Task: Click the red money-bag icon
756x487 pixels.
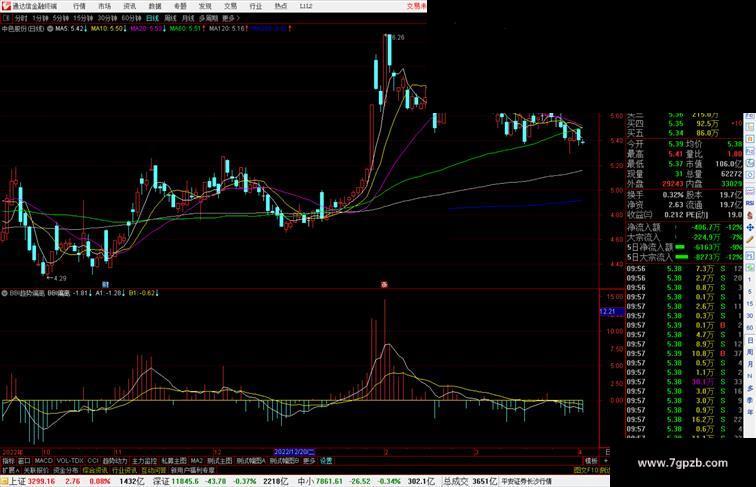Action: coord(750,216)
